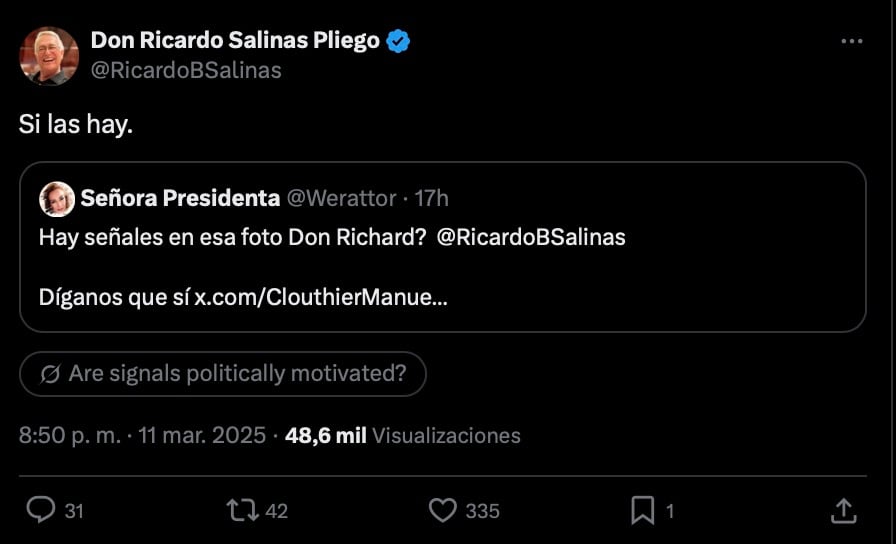Open the x.com/ClouthierManue... link
Image resolution: width=896 pixels, height=544 pixels.
pyautogui.click(x=320, y=298)
